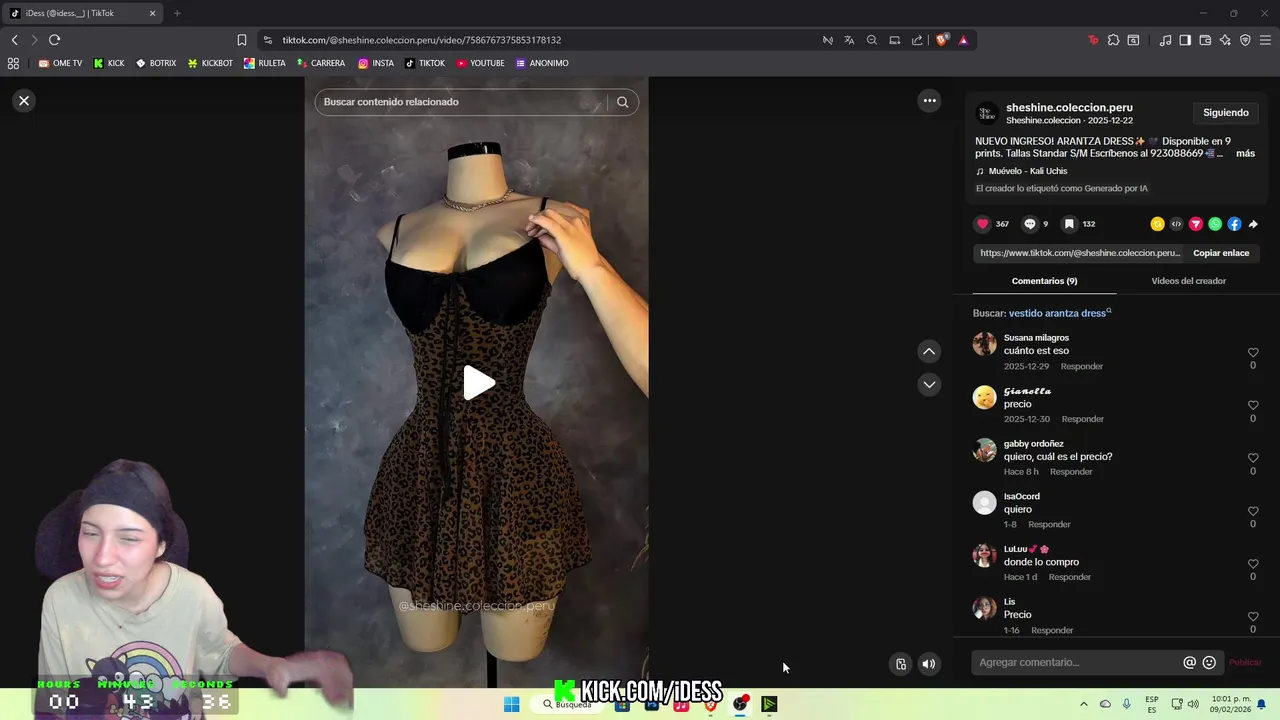Reload the page in browser toolbar

(54, 40)
